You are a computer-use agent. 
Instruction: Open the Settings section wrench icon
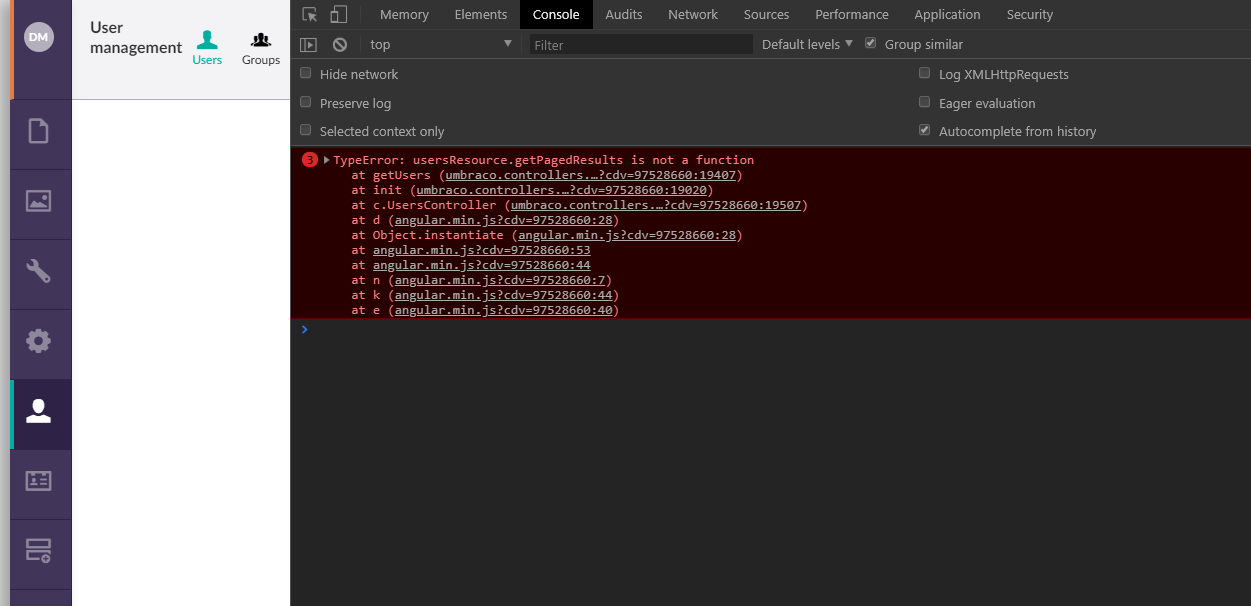(39, 271)
